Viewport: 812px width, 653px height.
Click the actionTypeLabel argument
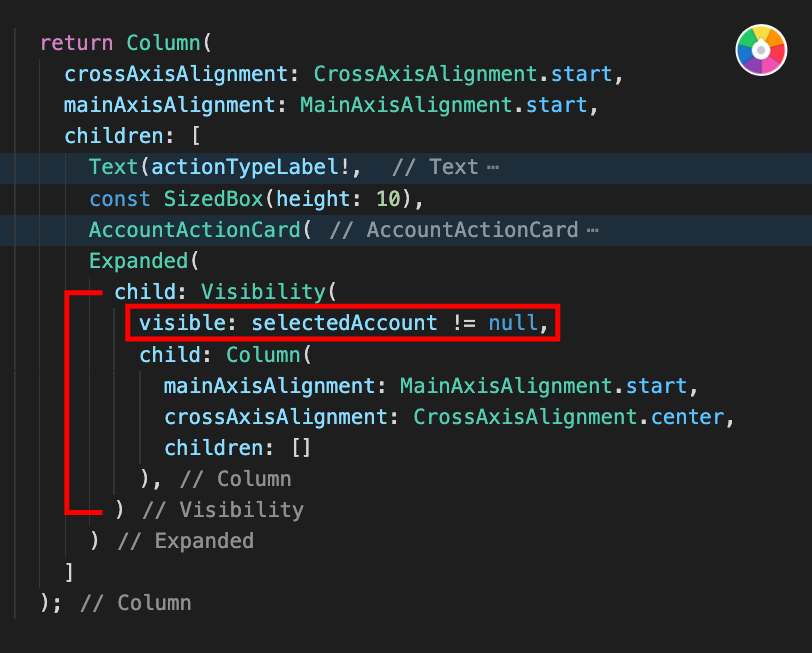[244, 168]
